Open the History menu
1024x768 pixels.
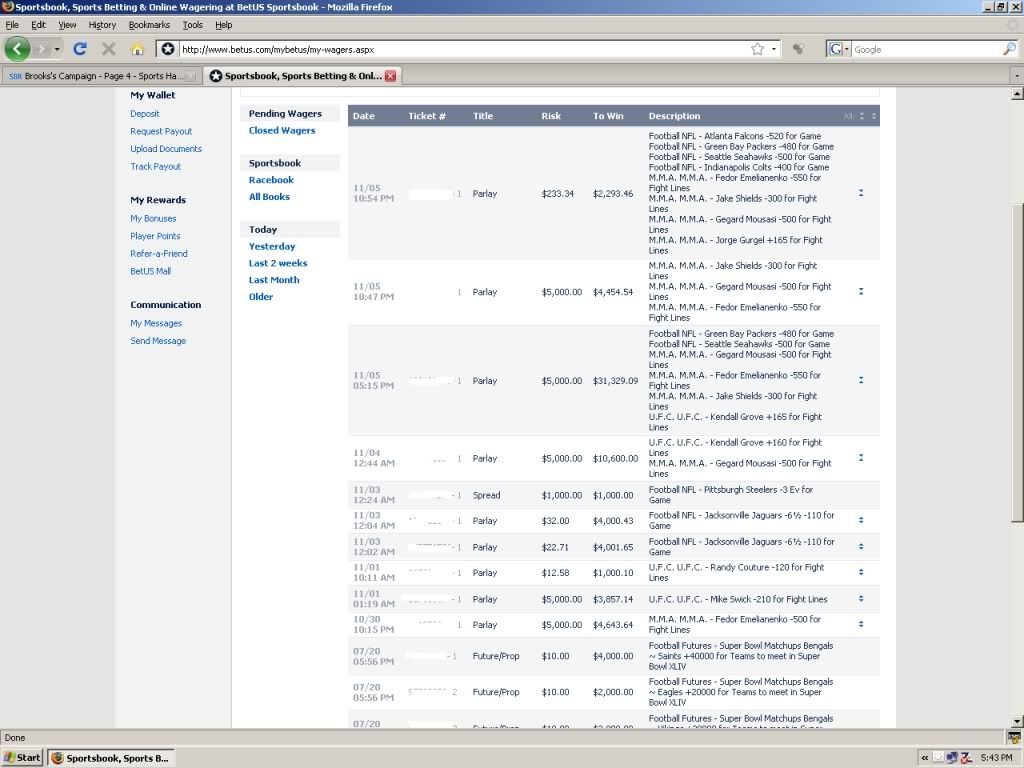[102, 25]
